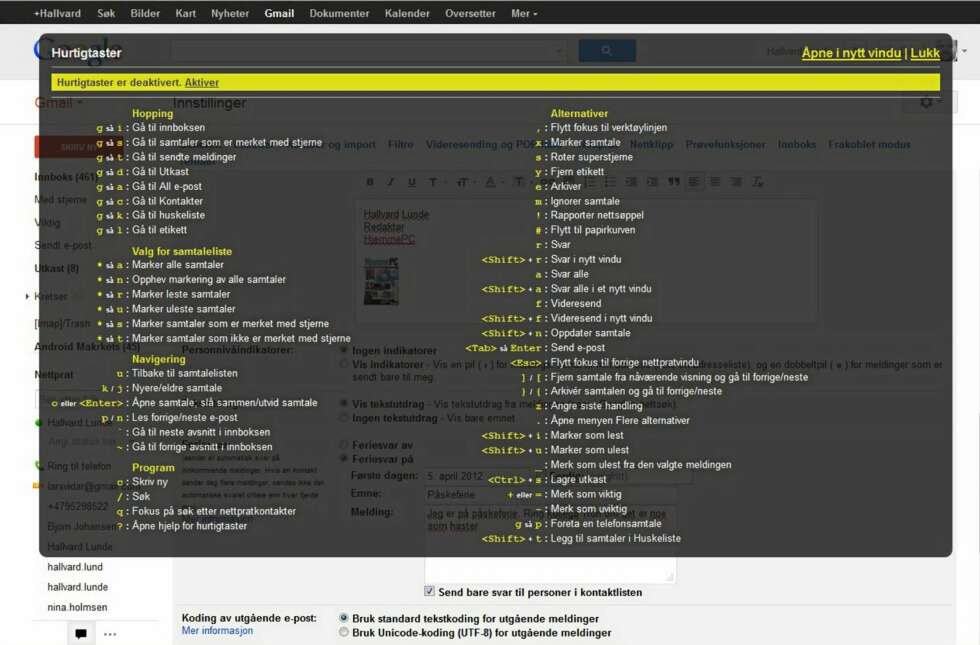The image size is (980, 645).
Task: Click the 'Åpne hjelp for hurtigtaster' row
Action: 182,526
